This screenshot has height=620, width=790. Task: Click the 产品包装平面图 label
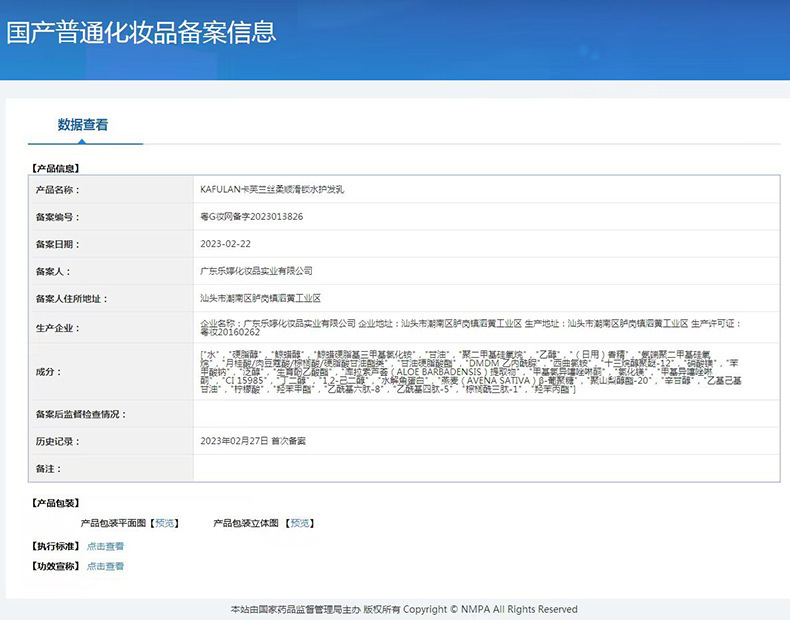(113, 523)
